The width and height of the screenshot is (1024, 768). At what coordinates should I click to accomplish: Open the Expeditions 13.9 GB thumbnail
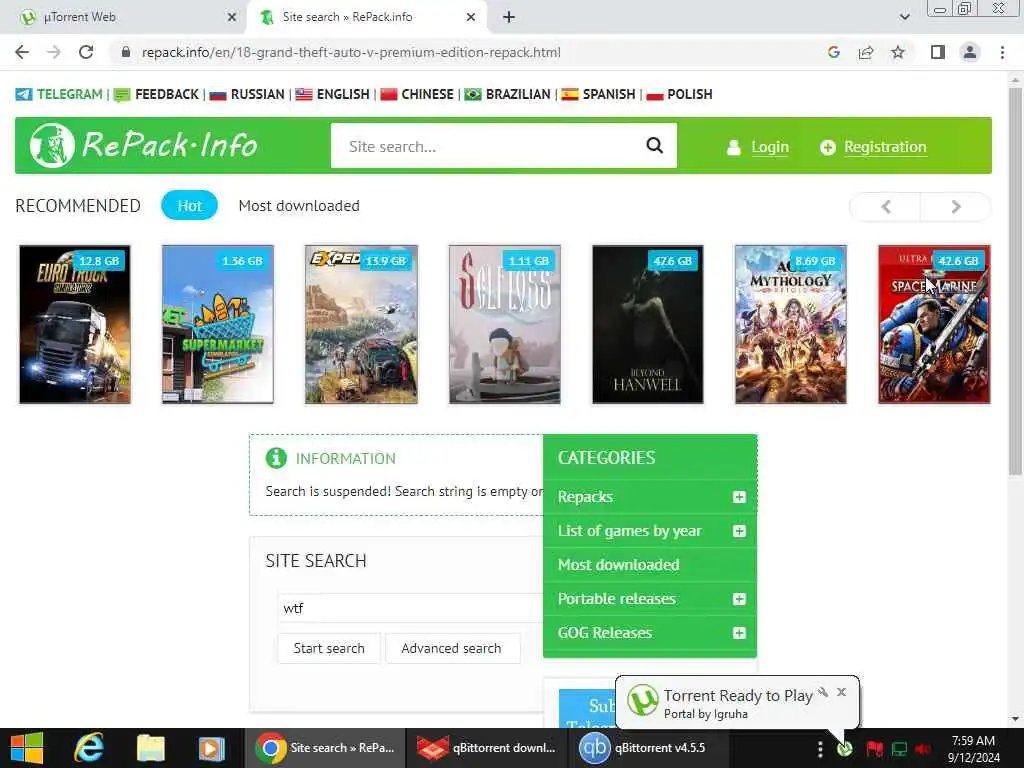[361, 325]
